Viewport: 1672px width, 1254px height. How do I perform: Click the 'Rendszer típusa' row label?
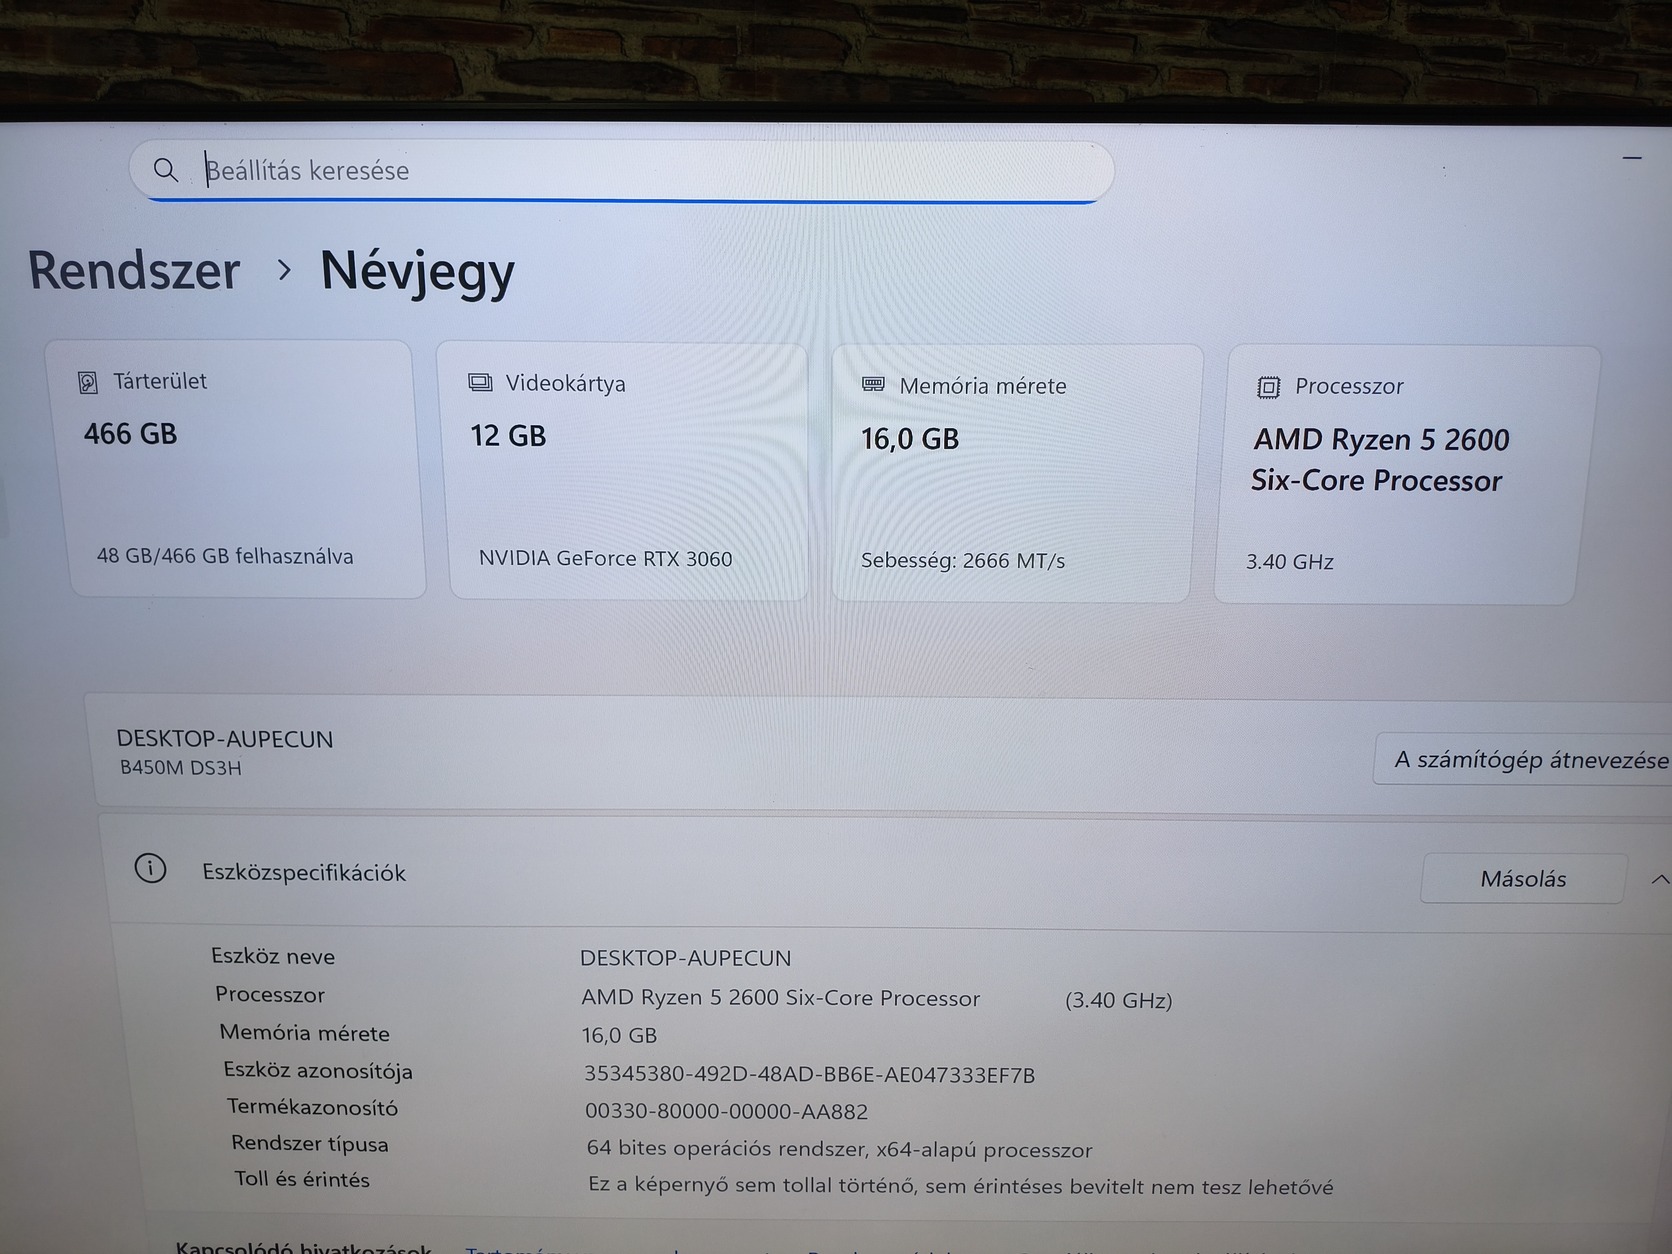tap(309, 1143)
